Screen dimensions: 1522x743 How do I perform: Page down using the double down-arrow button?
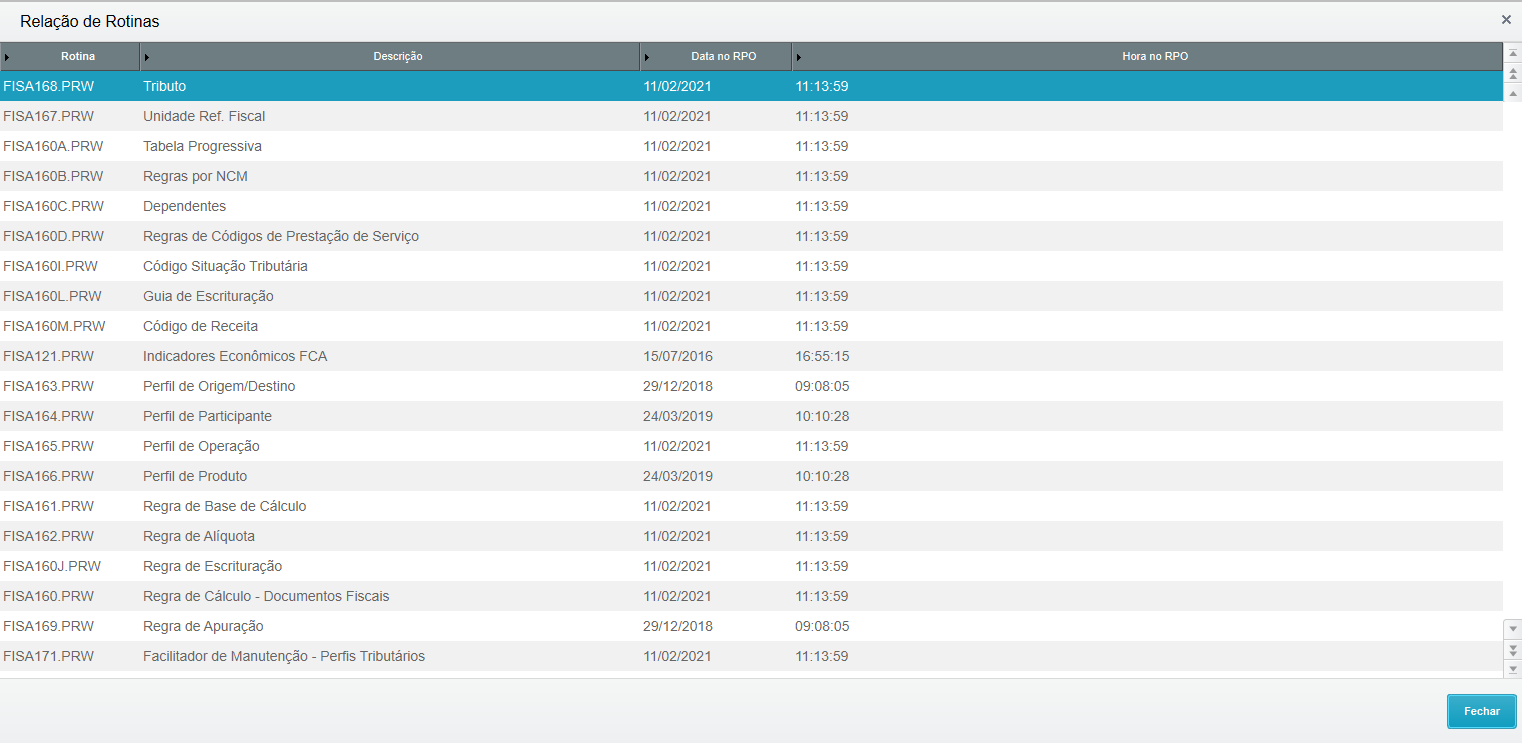coord(1512,649)
